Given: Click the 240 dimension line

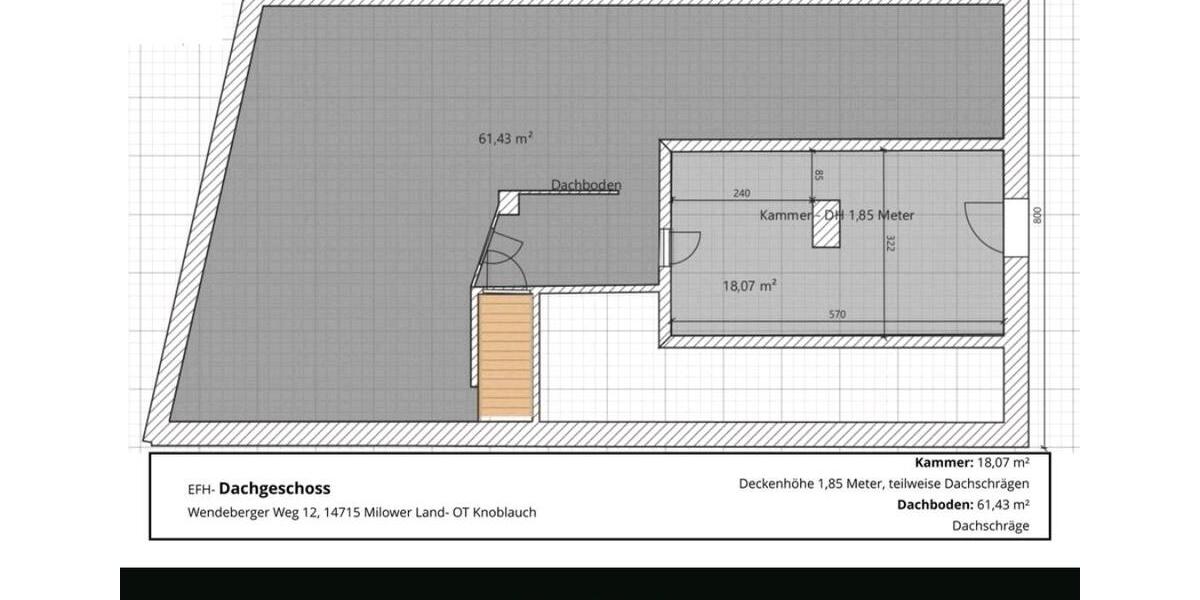Looking at the screenshot, I should coord(740,192).
